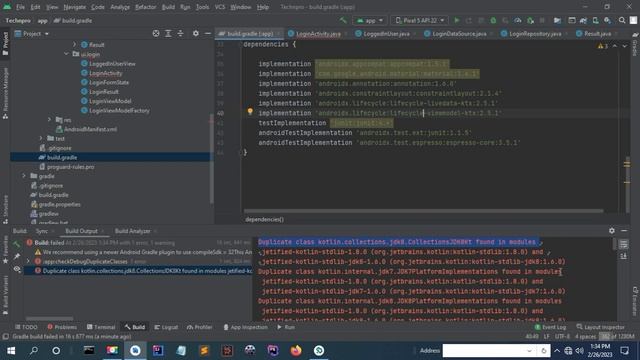Open the Build Variants side panel
Image resolution: width=640 pixels, height=360 pixels.
coord(5,295)
